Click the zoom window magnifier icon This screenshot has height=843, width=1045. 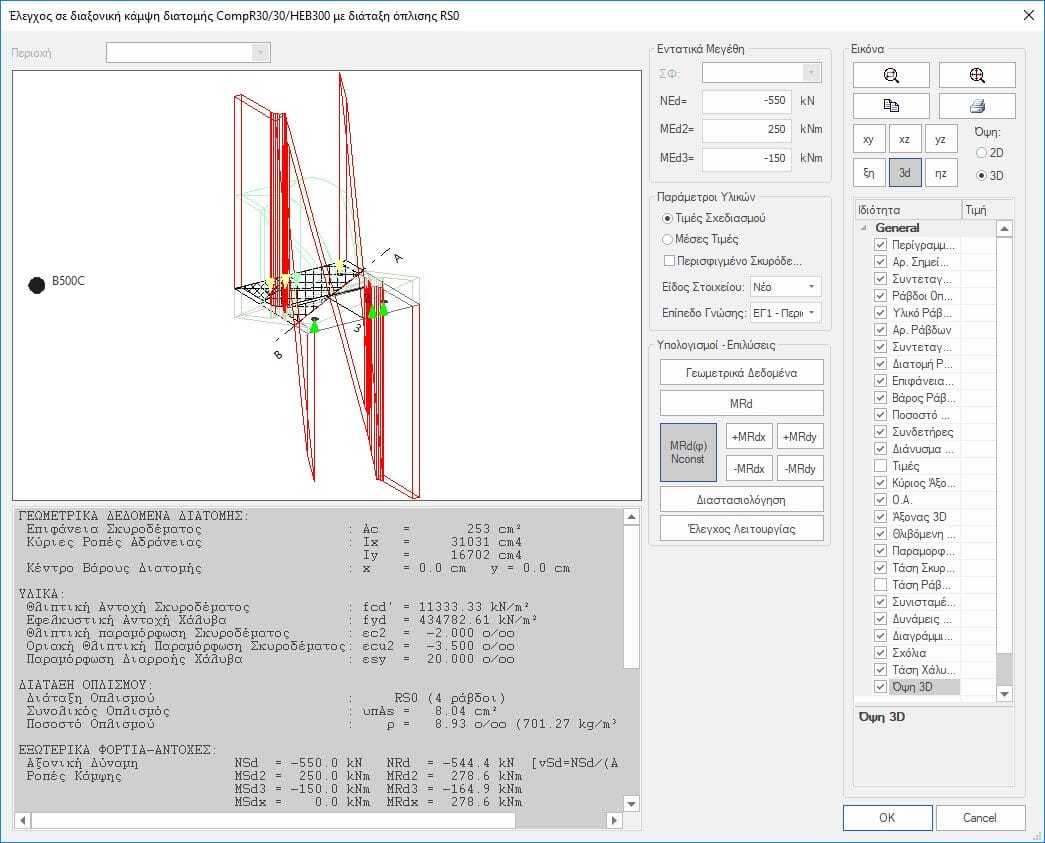891,75
